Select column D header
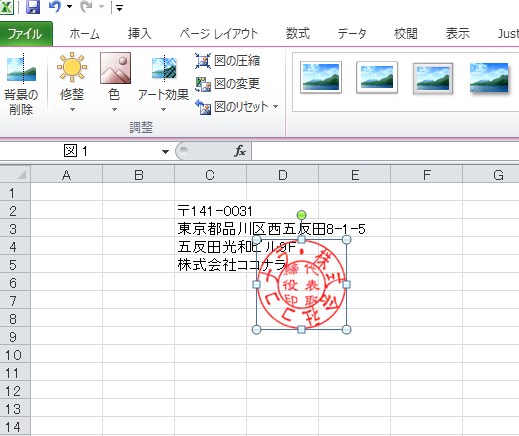Screen dimensions: 519x436 (282, 175)
